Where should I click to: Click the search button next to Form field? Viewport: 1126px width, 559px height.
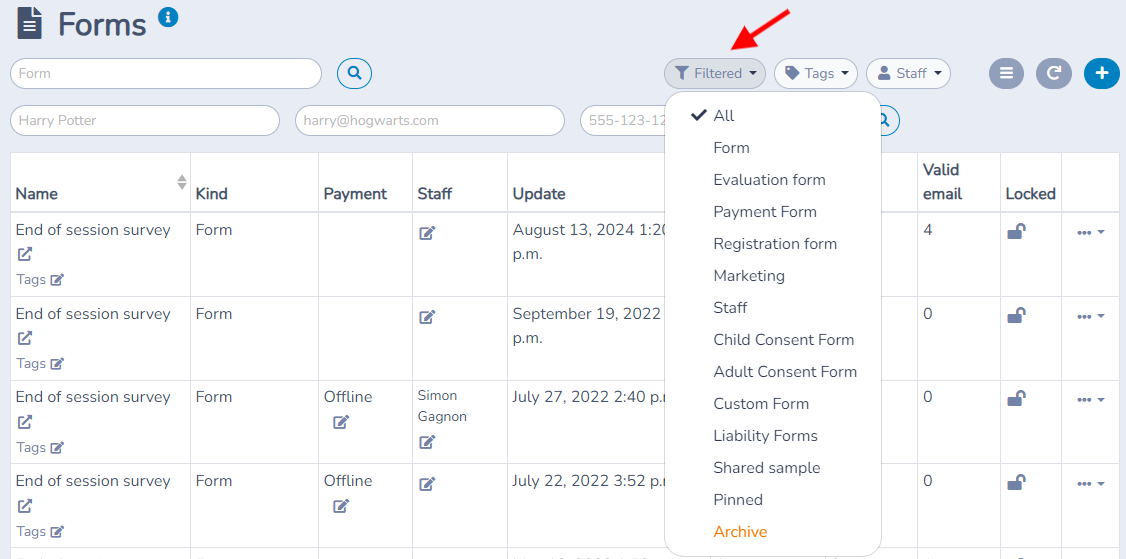click(354, 73)
